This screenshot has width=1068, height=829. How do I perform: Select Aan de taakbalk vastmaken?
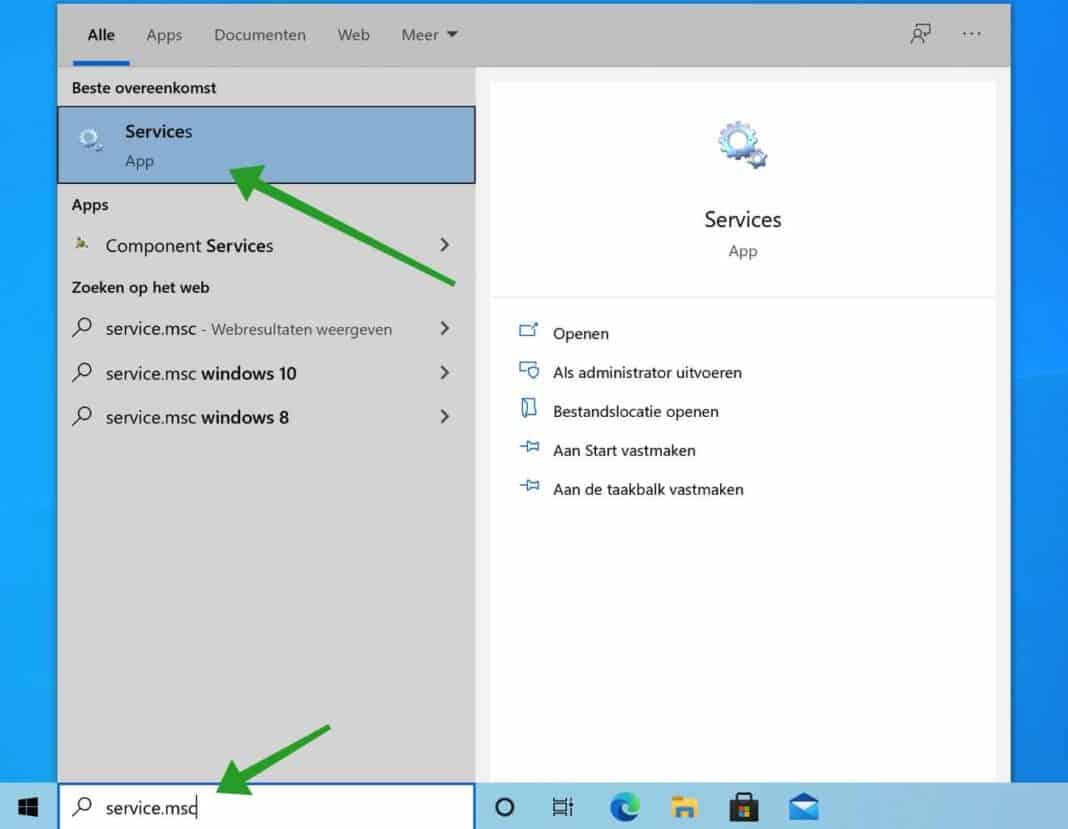coord(647,489)
